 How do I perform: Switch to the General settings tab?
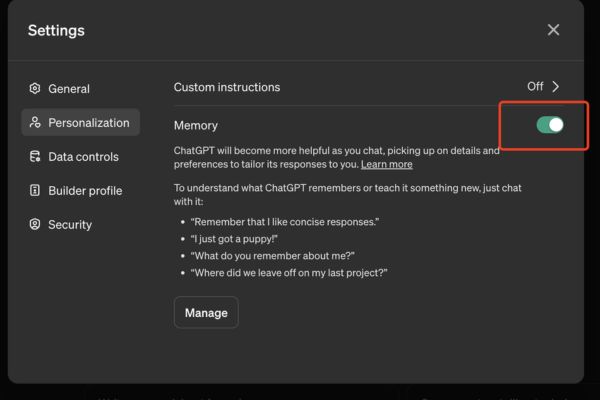69,89
